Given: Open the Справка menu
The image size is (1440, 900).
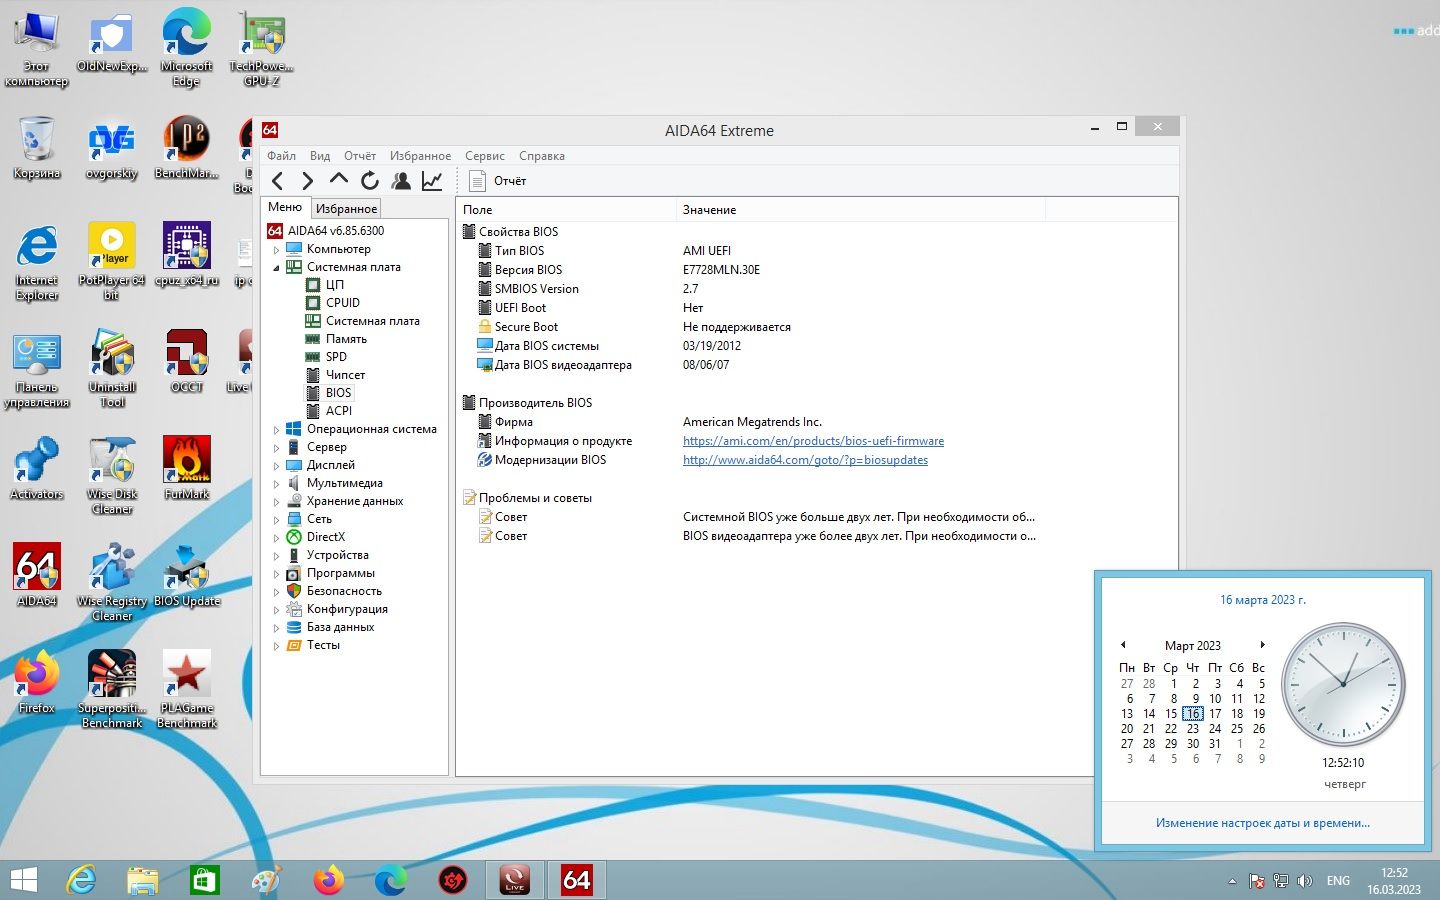Looking at the screenshot, I should click(x=542, y=156).
